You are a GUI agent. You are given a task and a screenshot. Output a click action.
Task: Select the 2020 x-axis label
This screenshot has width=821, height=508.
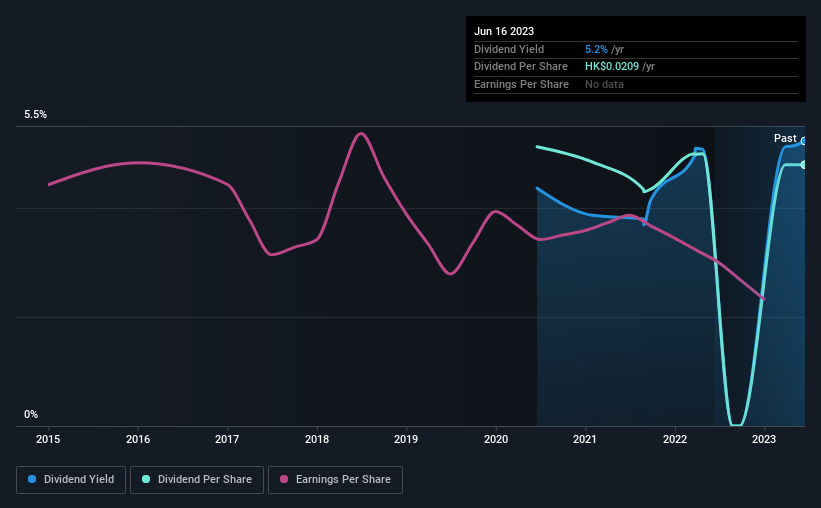click(496, 438)
